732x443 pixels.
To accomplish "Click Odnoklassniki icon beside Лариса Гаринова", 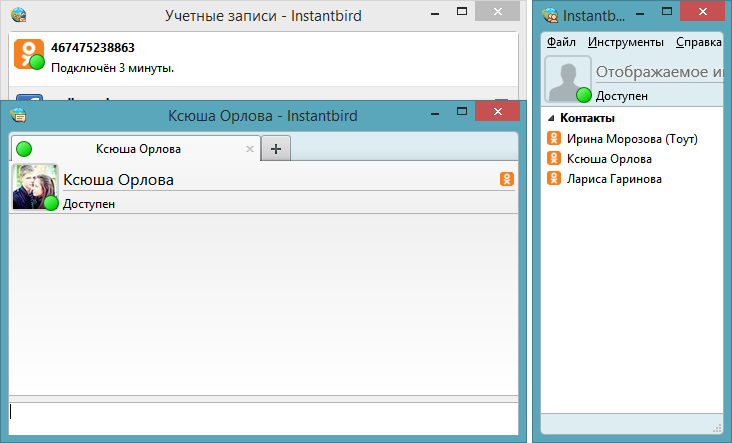I will [x=554, y=178].
